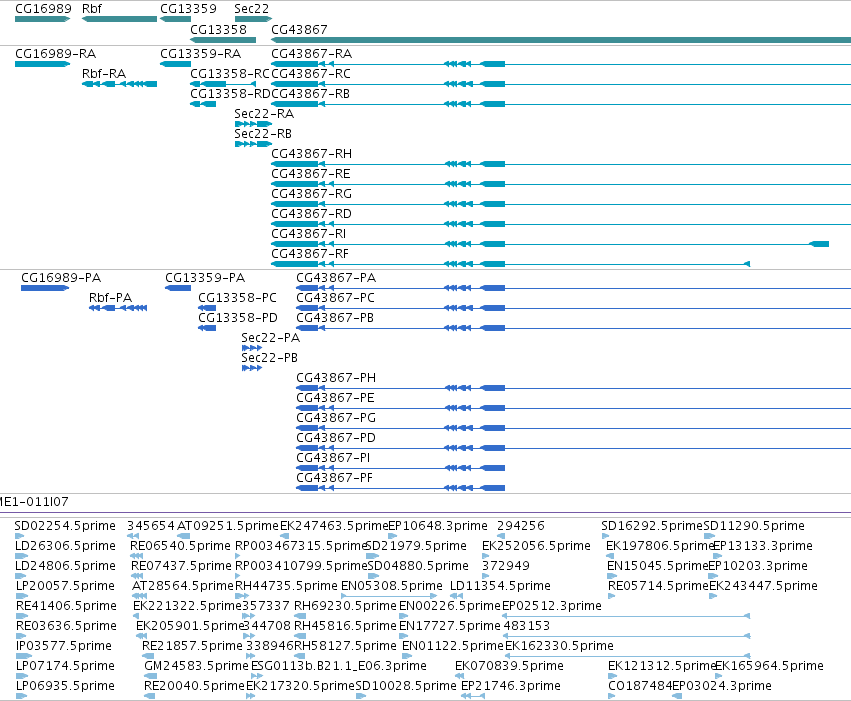Click Sec22-PA protein label
The image size is (851, 701).
point(271,337)
